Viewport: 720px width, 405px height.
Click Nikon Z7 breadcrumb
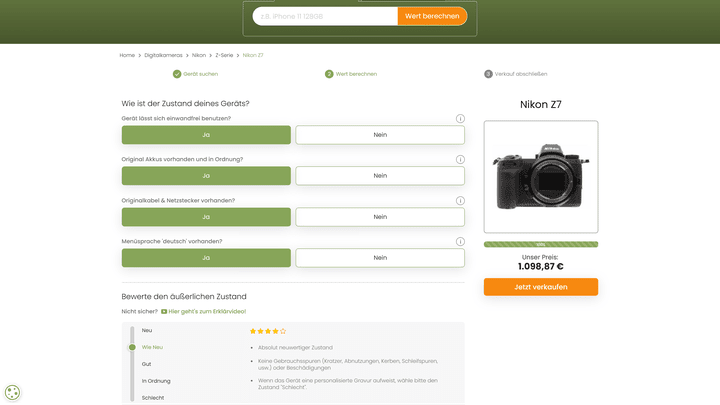tap(253, 55)
